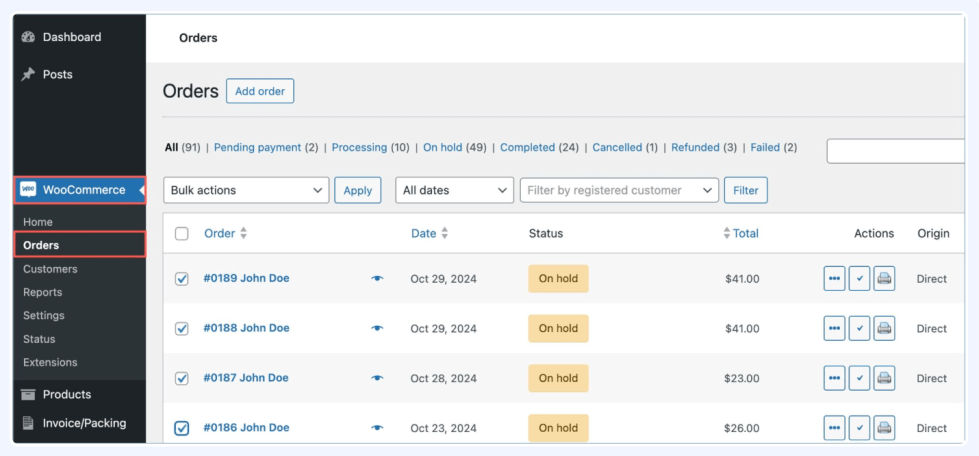This screenshot has height=456, width=979.
Task: Open Status submenu item in sidebar
Action: 39,339
